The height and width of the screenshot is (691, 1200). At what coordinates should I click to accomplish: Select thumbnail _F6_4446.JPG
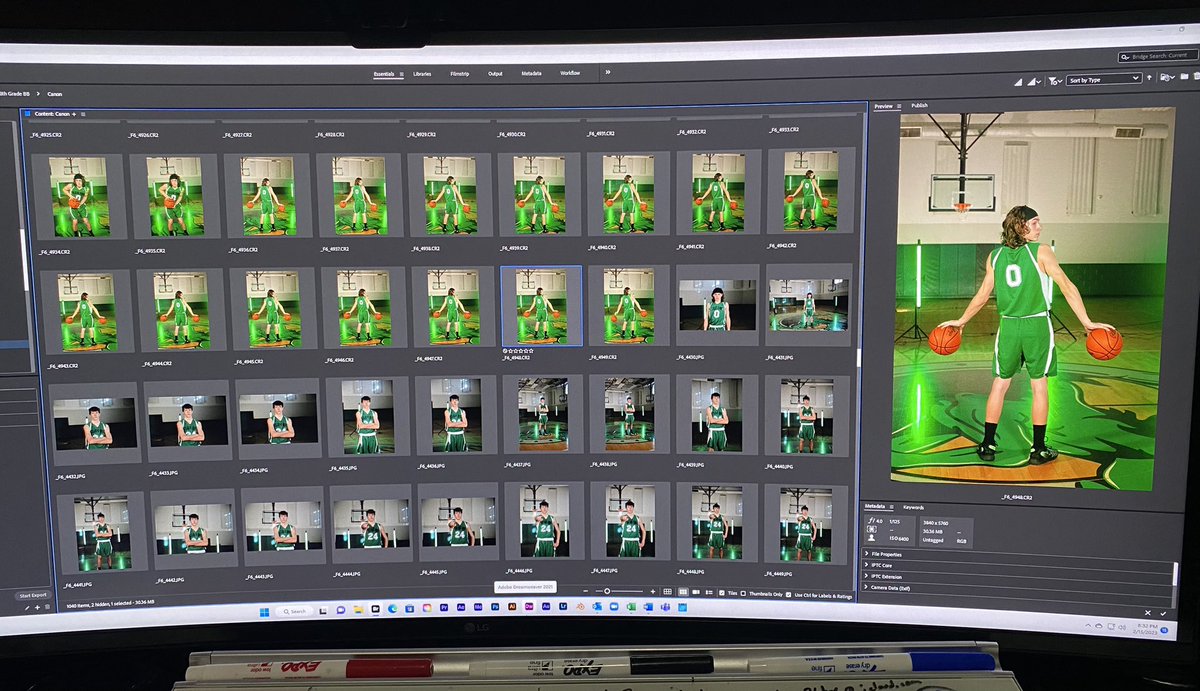click(x=544, y=523)
